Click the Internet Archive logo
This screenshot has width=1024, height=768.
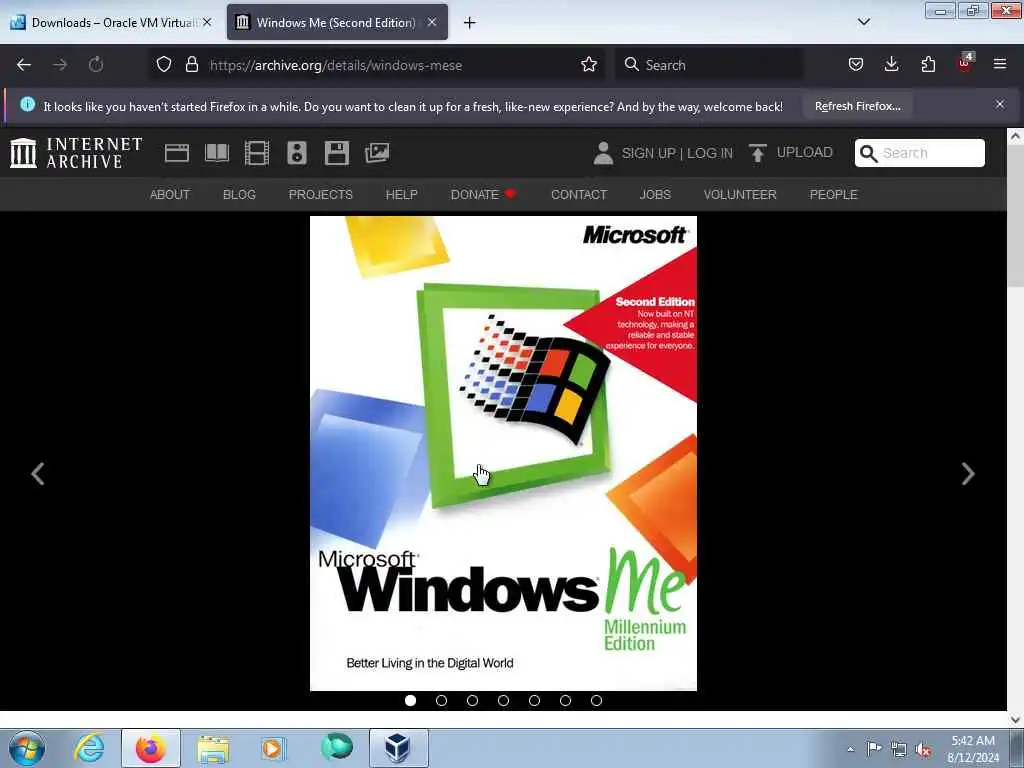[x=76, y=153]
